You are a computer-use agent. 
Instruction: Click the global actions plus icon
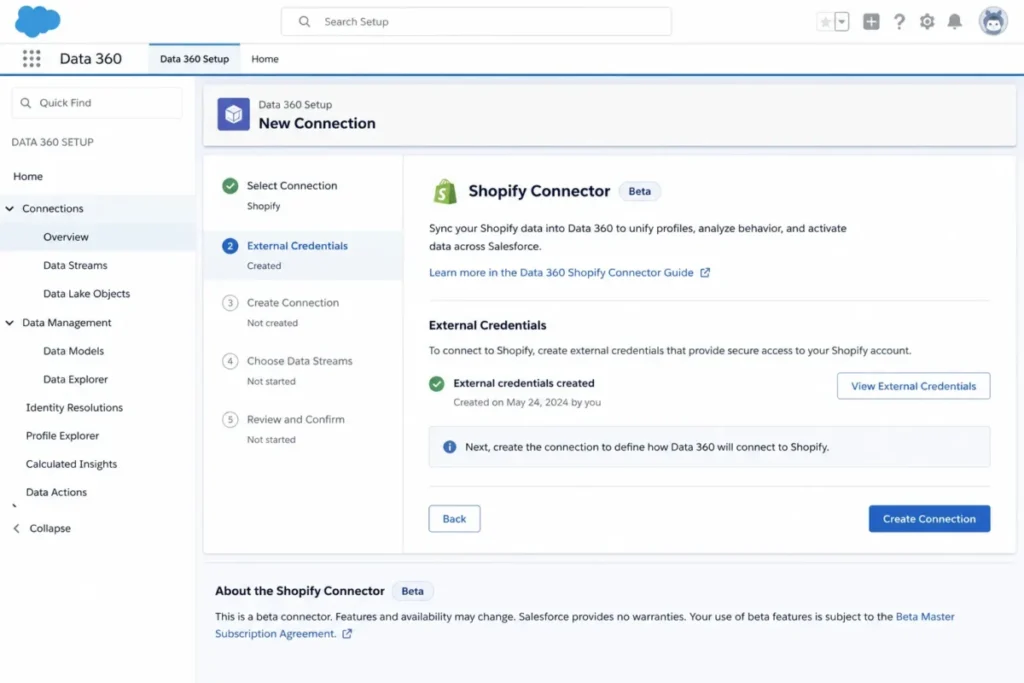(x=871, y=22)
